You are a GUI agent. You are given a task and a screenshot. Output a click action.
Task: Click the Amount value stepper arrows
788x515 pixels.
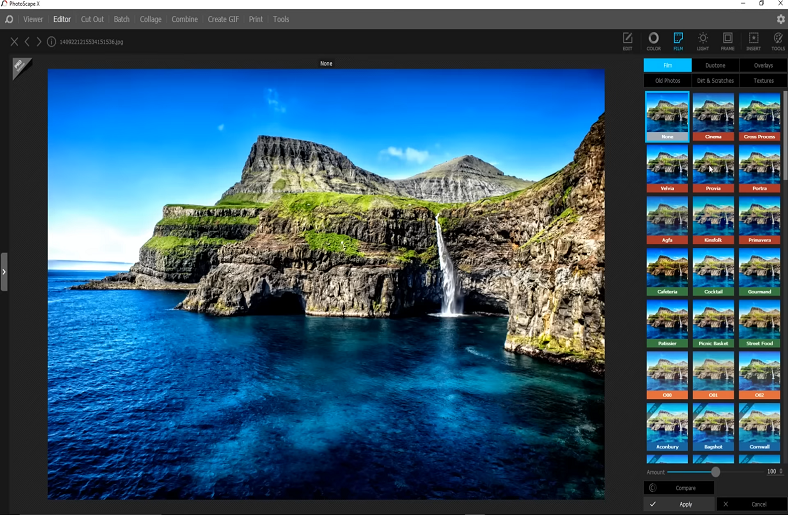[781, 471]
